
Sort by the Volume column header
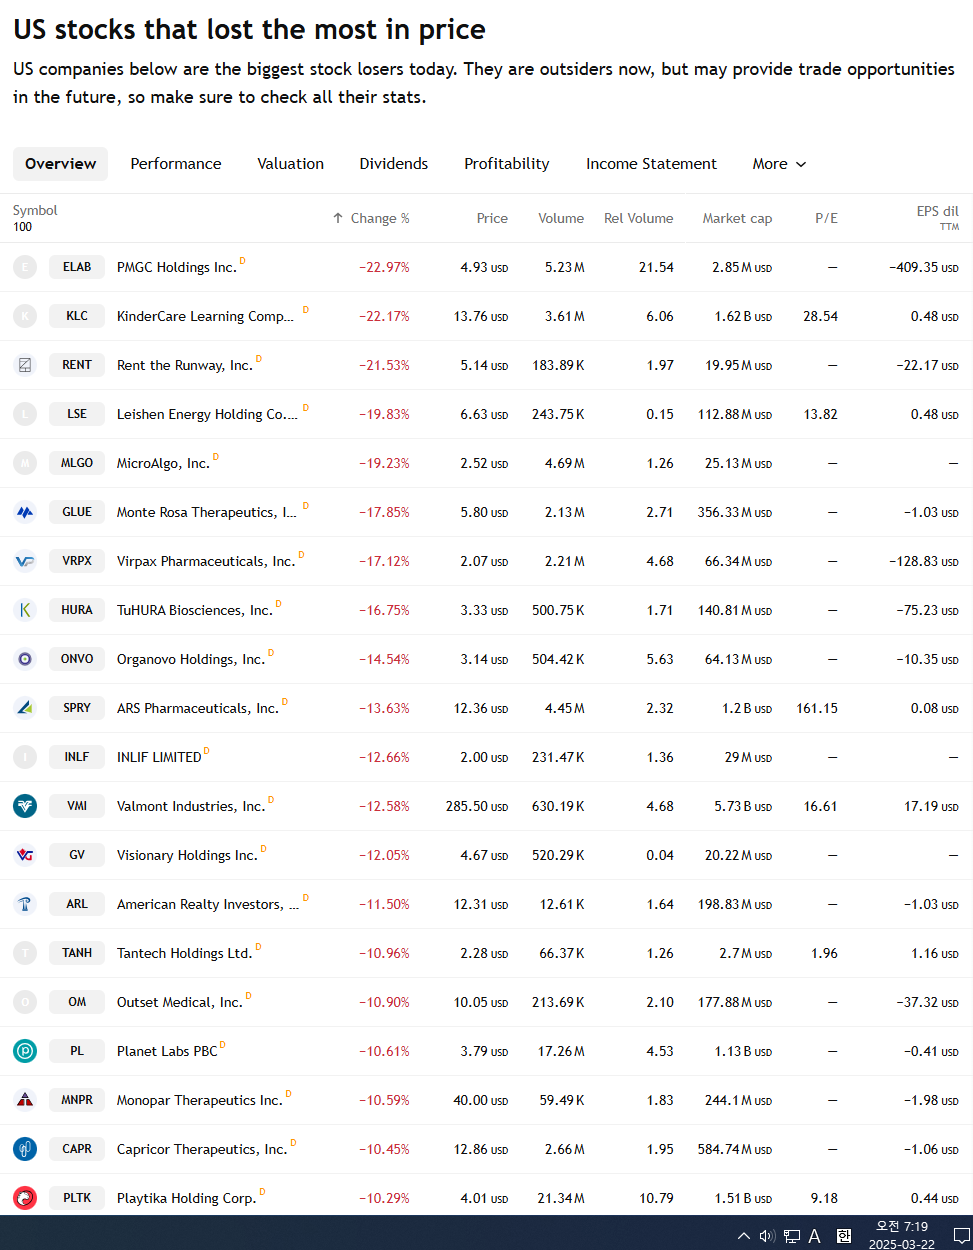pyautogui.click(x=561, y=218)
